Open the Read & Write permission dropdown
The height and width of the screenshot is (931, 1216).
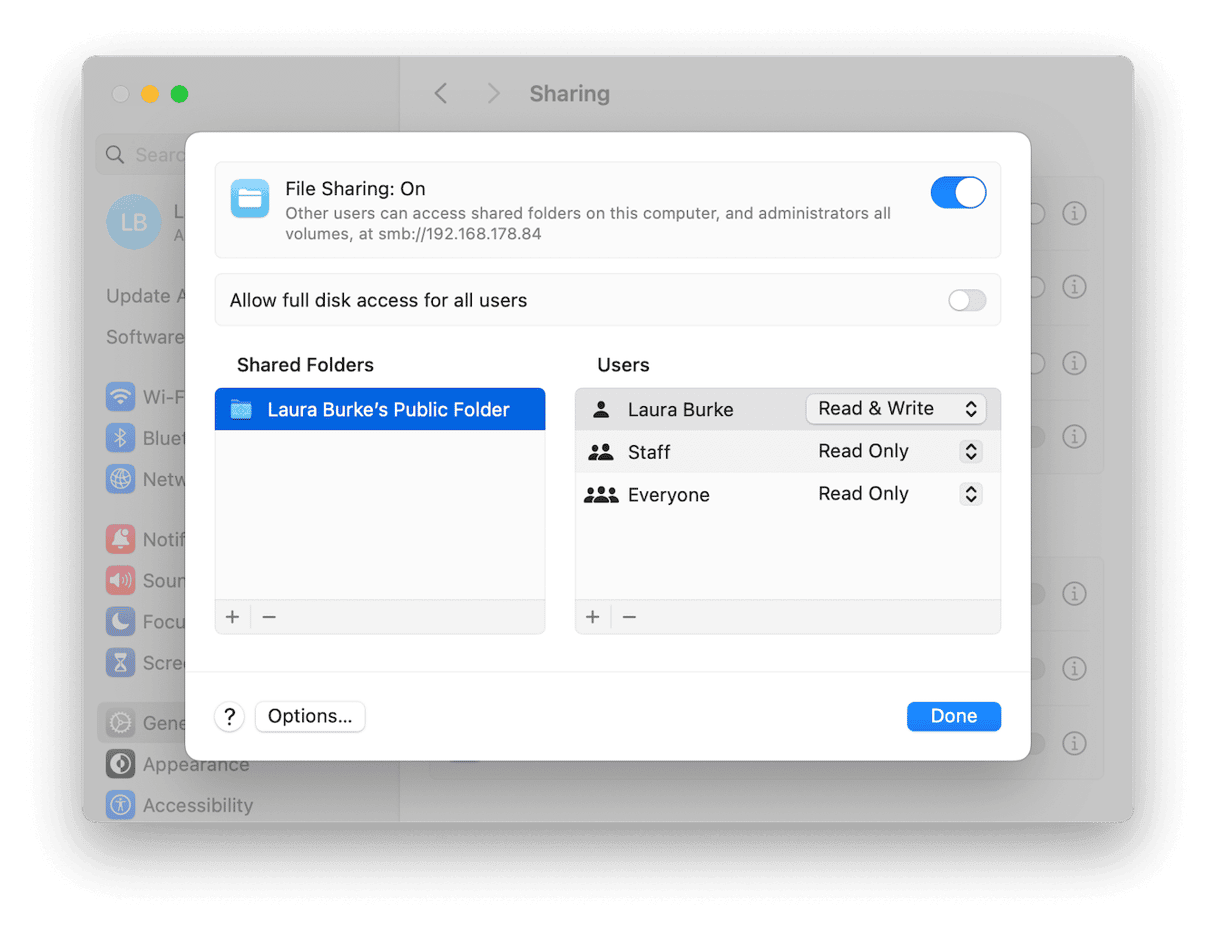click(895, 408)
